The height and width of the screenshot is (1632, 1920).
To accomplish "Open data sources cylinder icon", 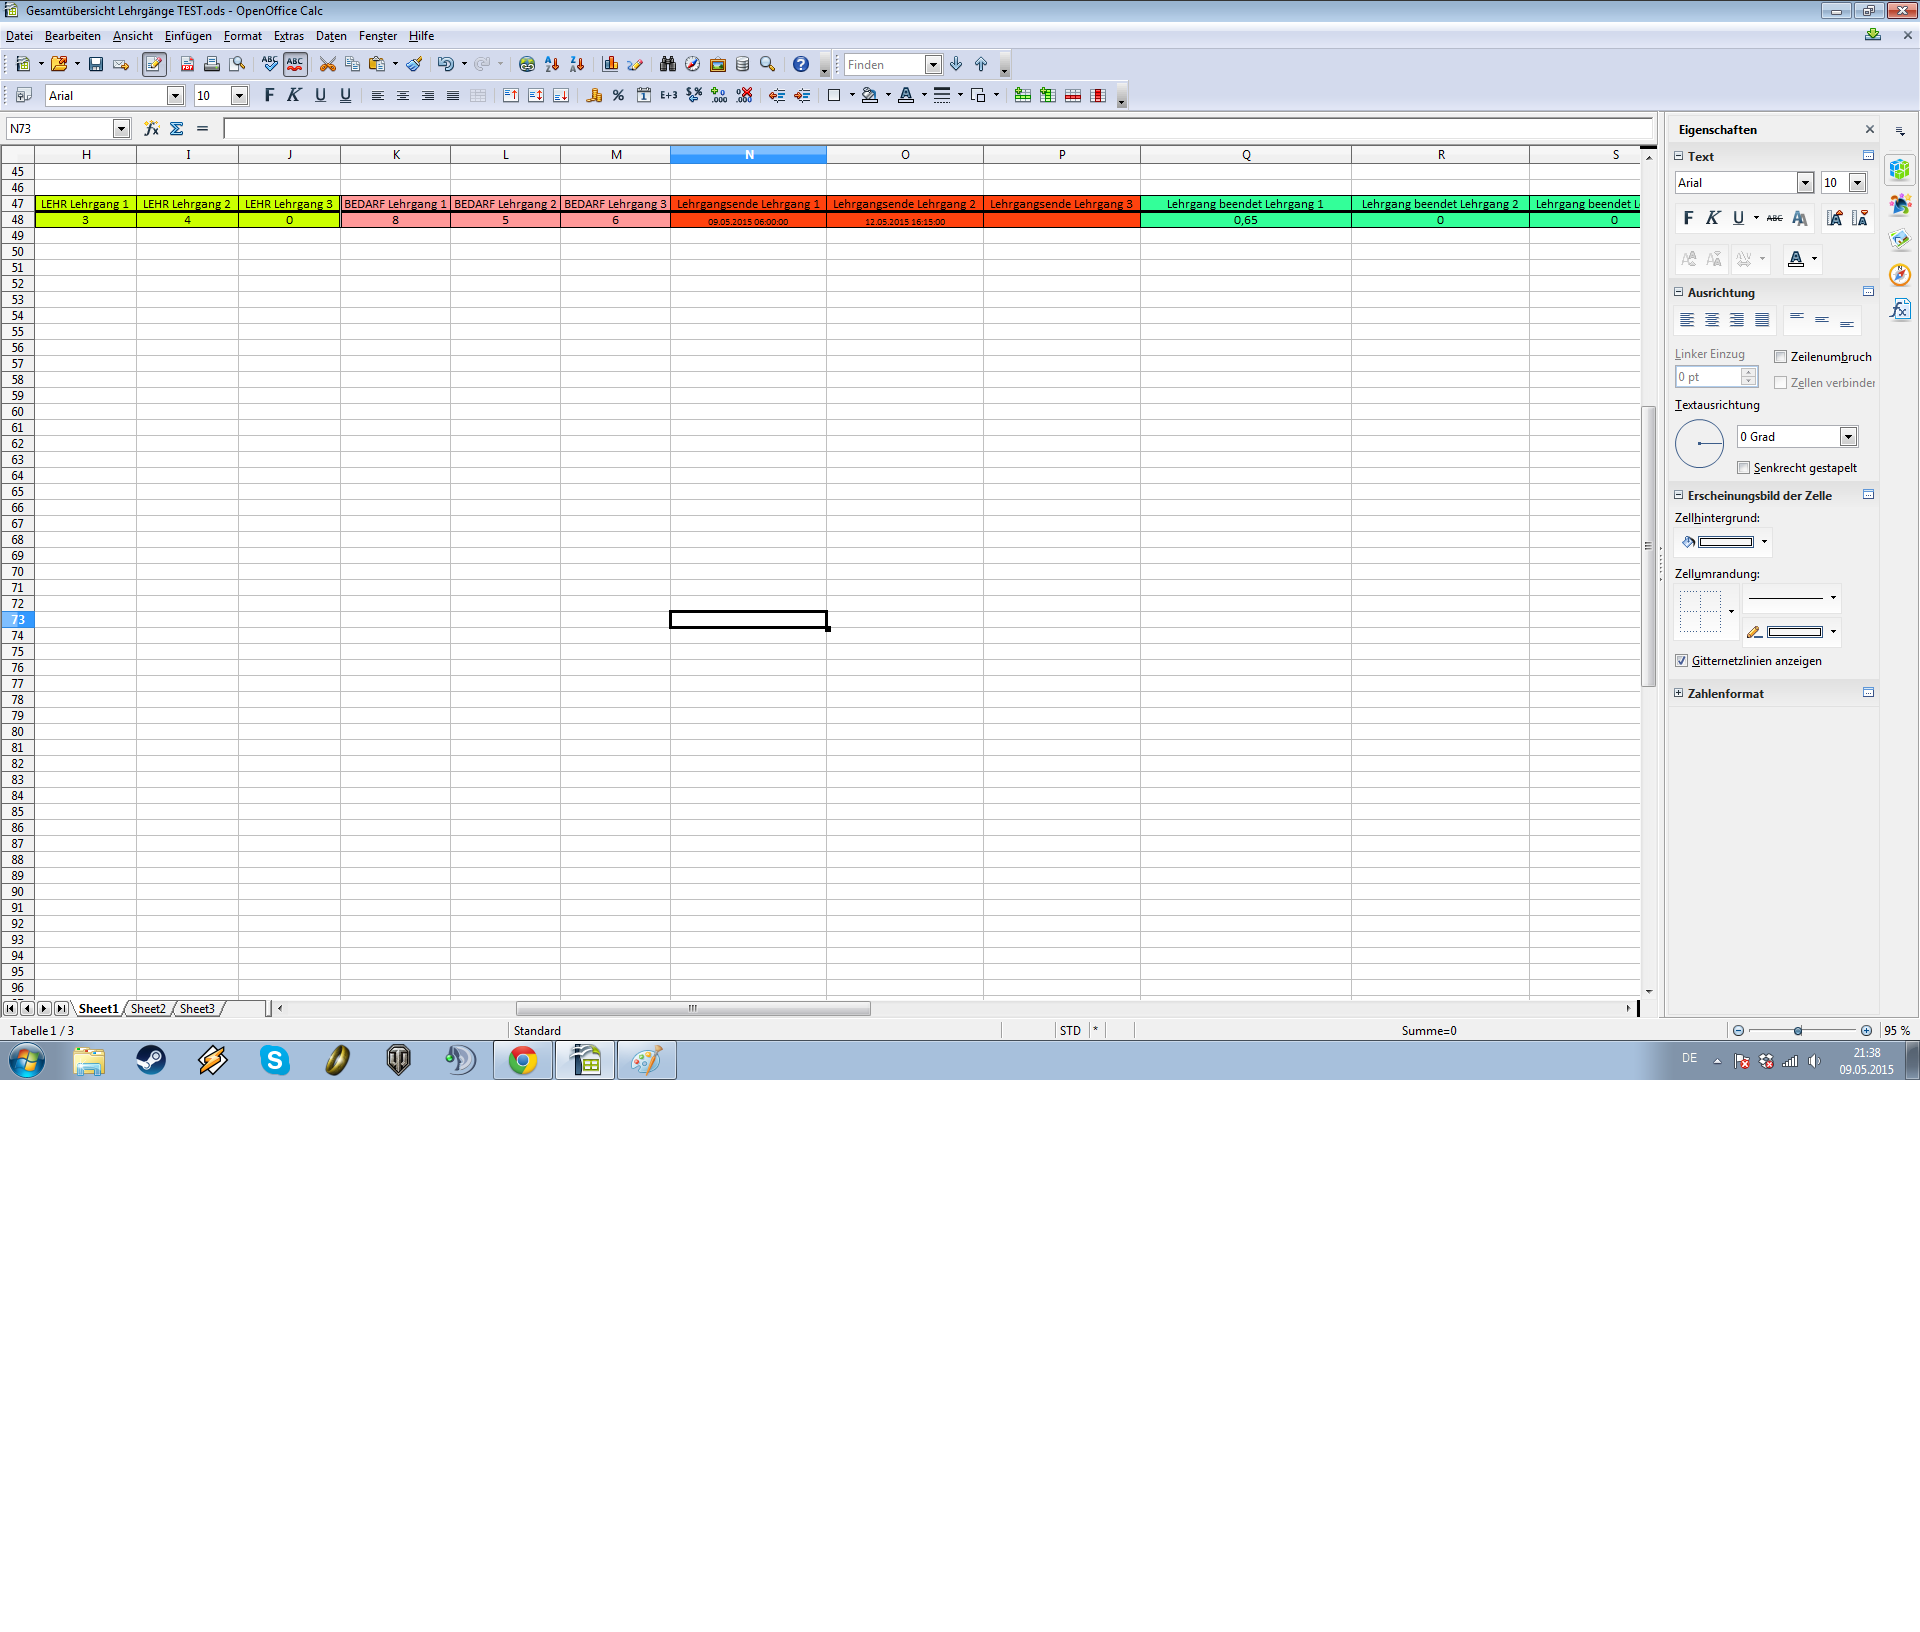I will click(743, 65).
